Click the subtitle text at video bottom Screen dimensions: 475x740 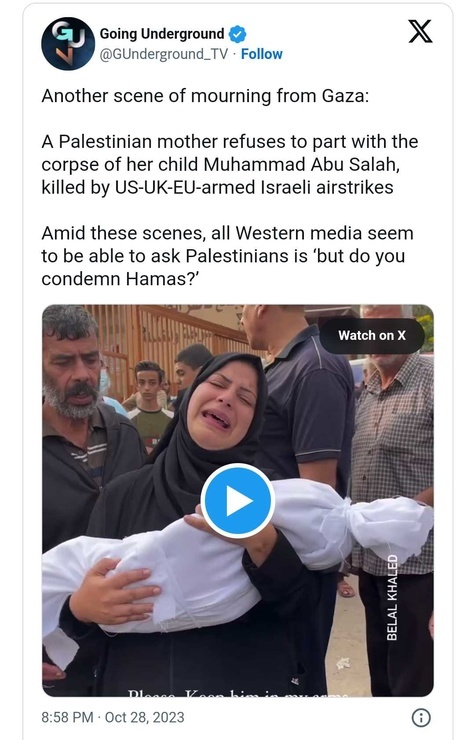[238, 694]
